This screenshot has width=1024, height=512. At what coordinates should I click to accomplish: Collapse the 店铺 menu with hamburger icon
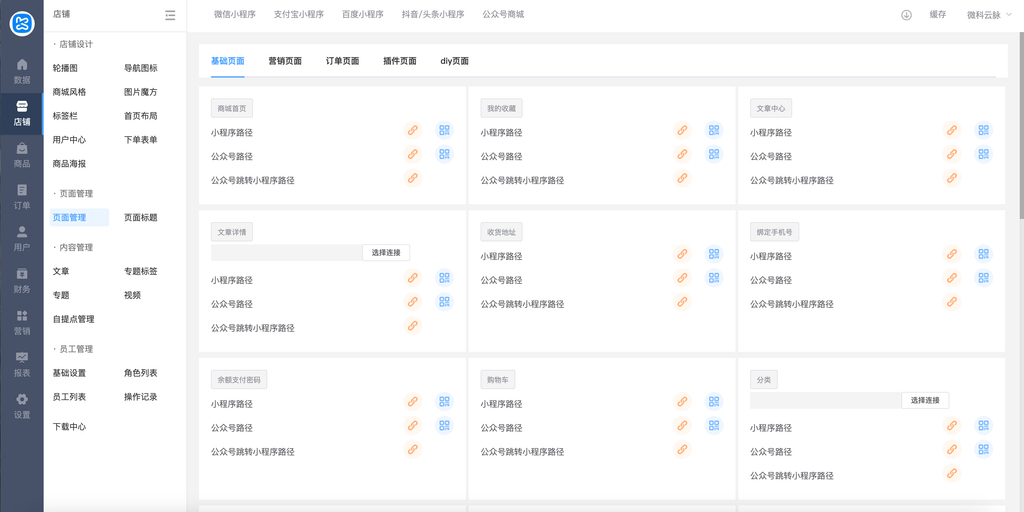[x=170, y=15]
